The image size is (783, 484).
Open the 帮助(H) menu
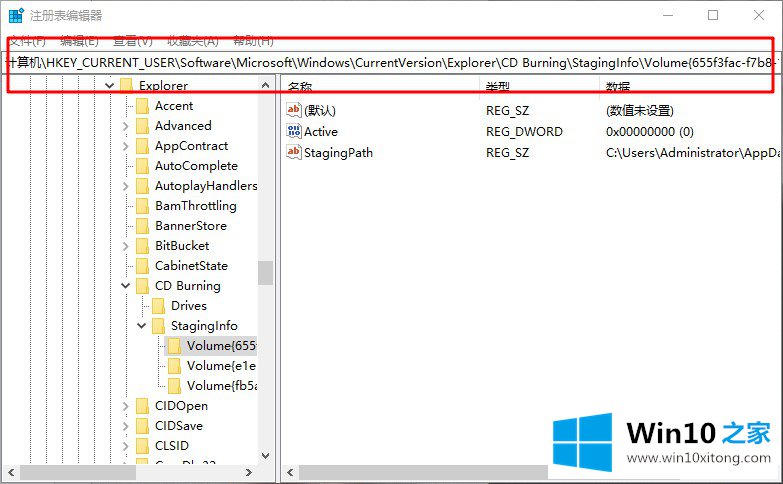(x=254, y=41)
